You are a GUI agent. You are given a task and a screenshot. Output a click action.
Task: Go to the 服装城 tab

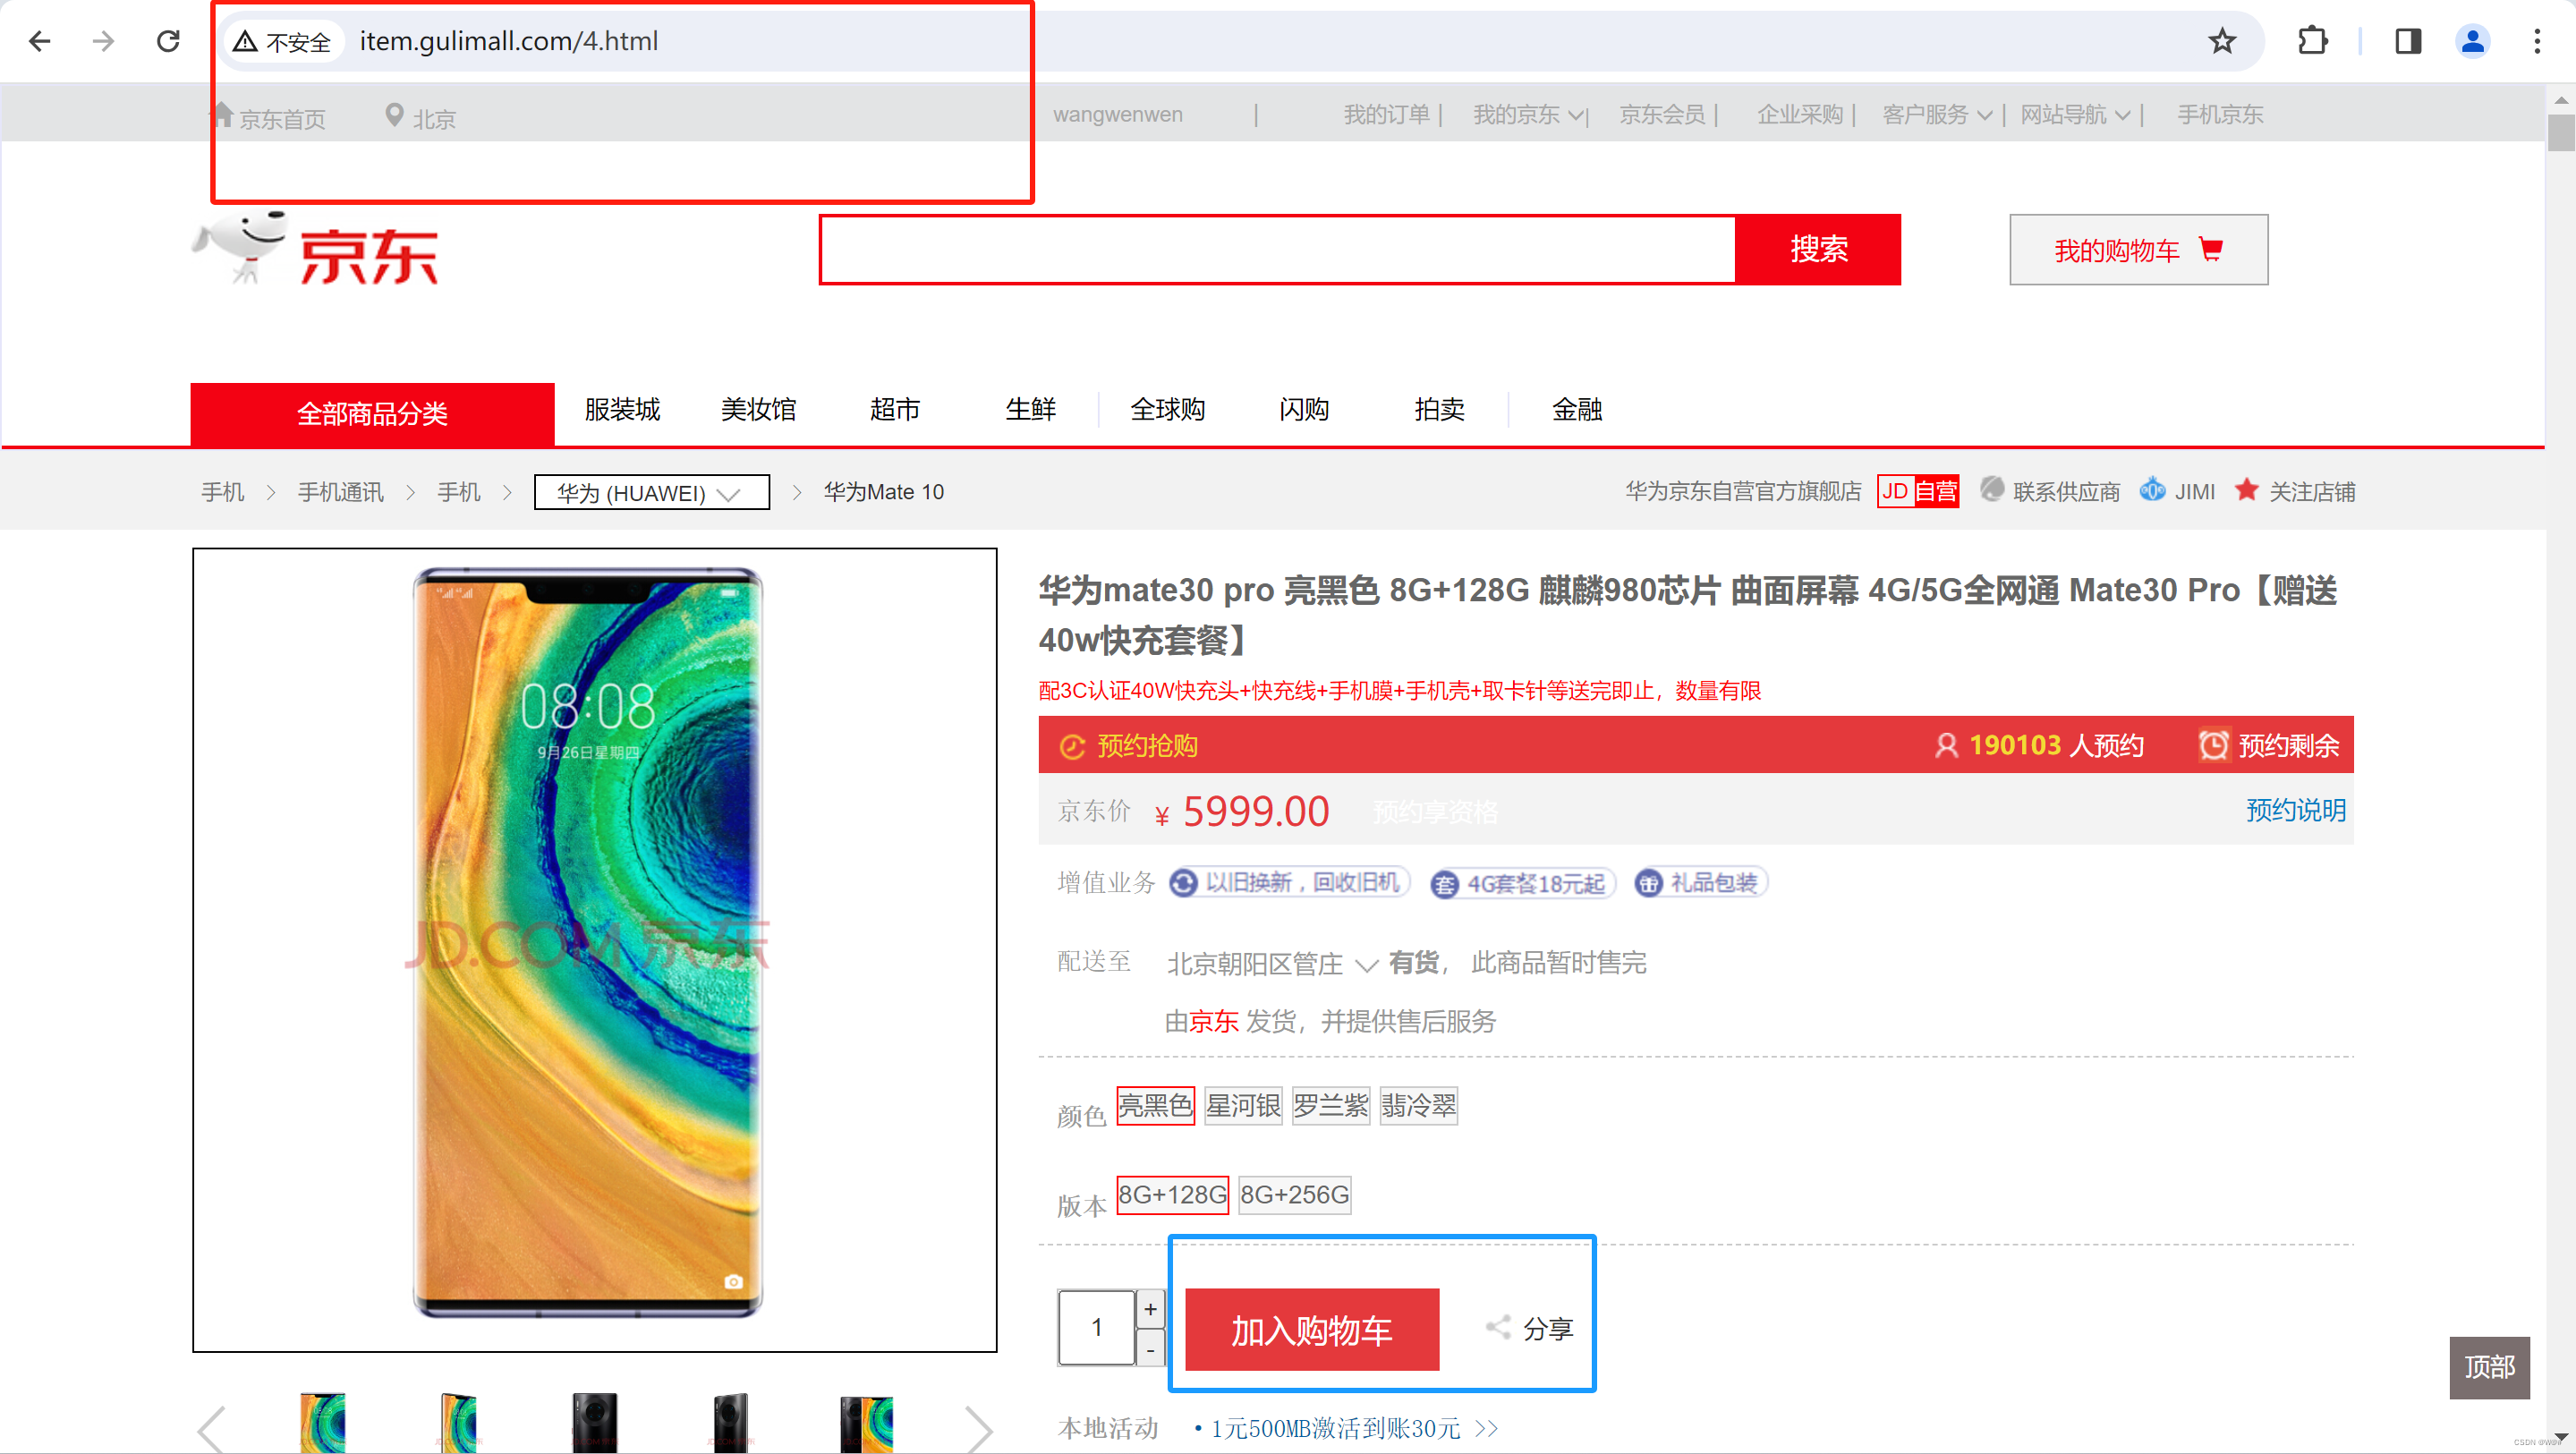coord(622,409)
